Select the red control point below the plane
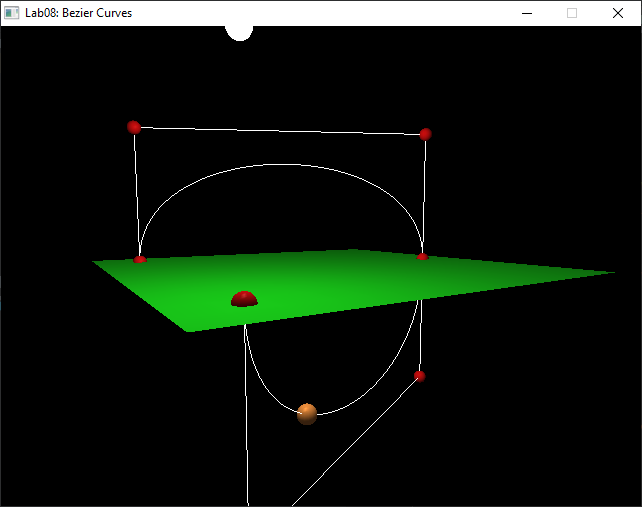642x507 pixels. coord(419,376)
